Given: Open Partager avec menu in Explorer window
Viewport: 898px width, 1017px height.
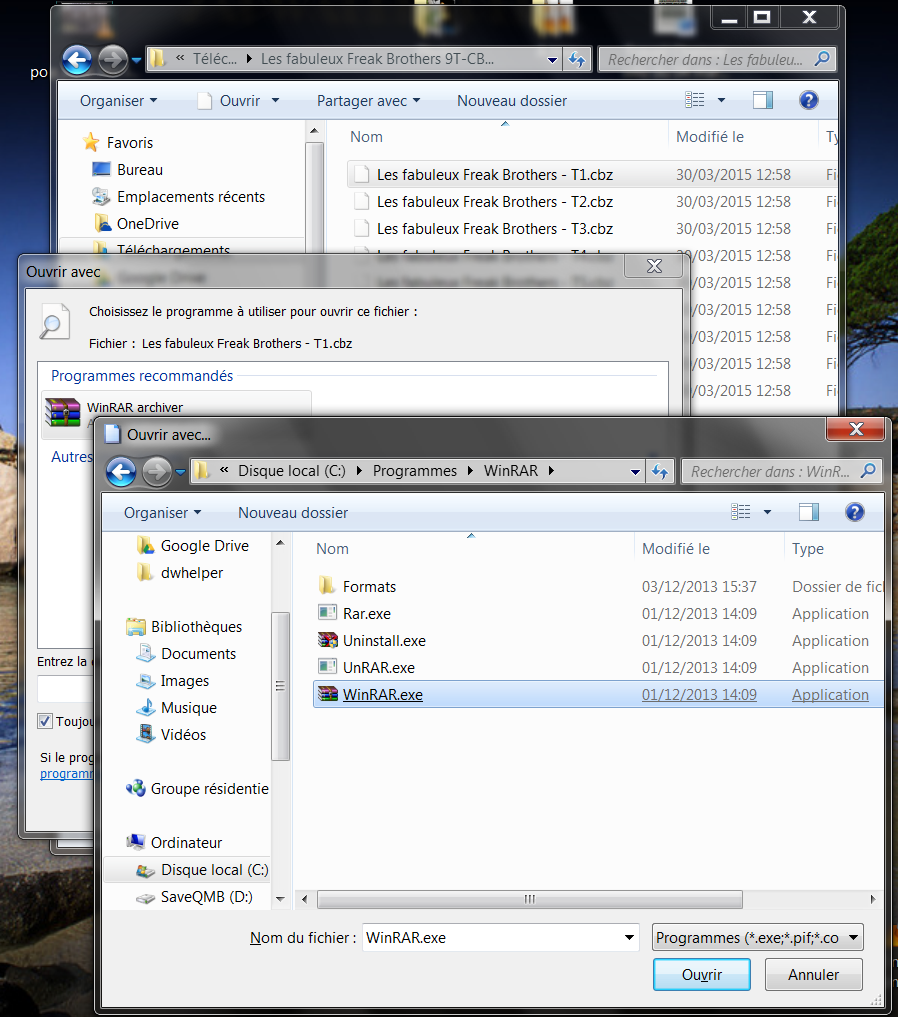Looking at the screenshot, I should (368, 101).
